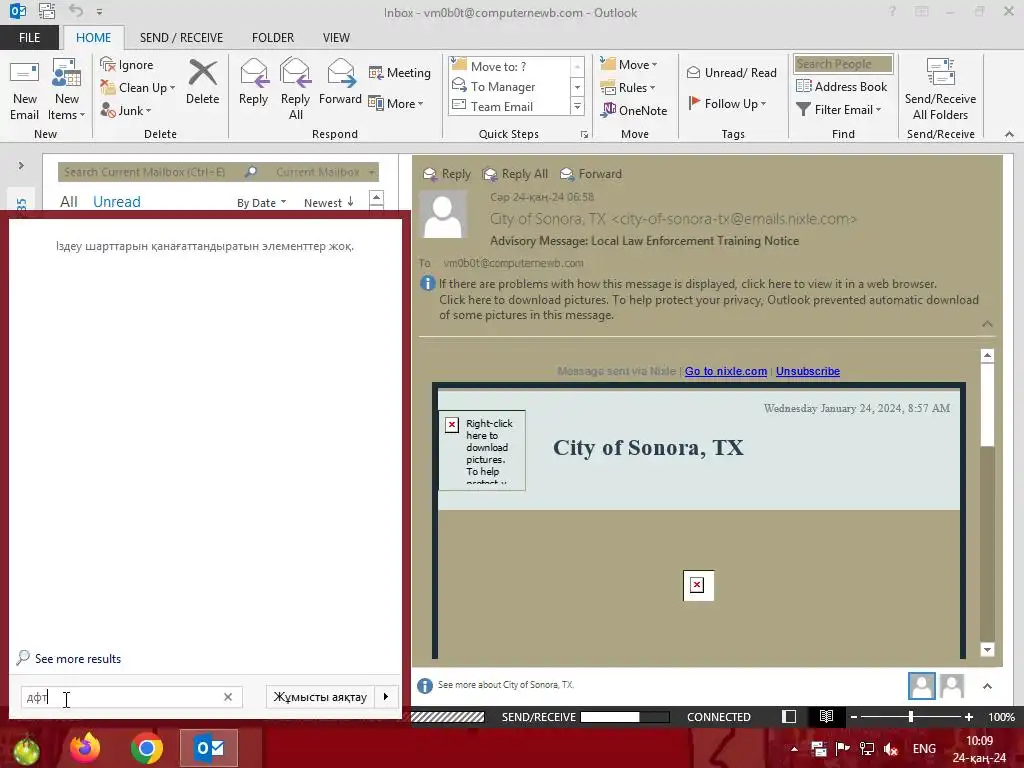Click Reply in the reading pane
Screen dimensions: 1024x768
click(x=447, y=174)
